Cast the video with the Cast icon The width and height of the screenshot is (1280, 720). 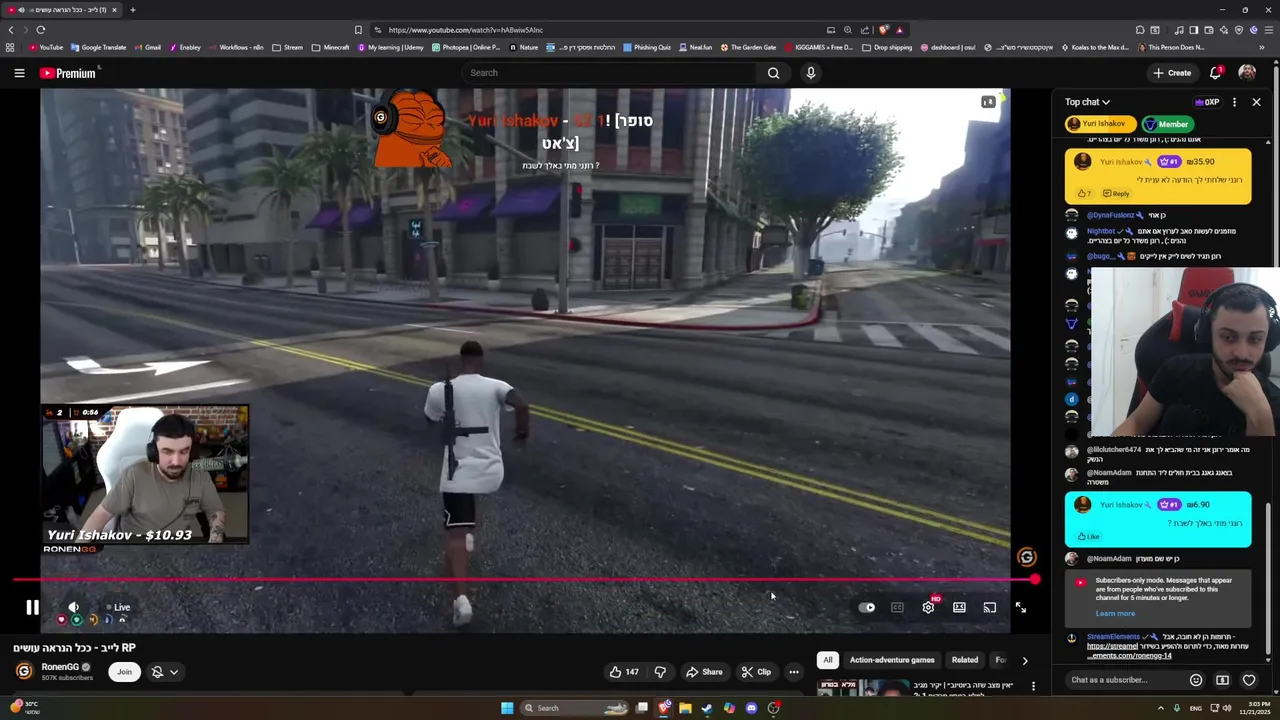[989, 607]
